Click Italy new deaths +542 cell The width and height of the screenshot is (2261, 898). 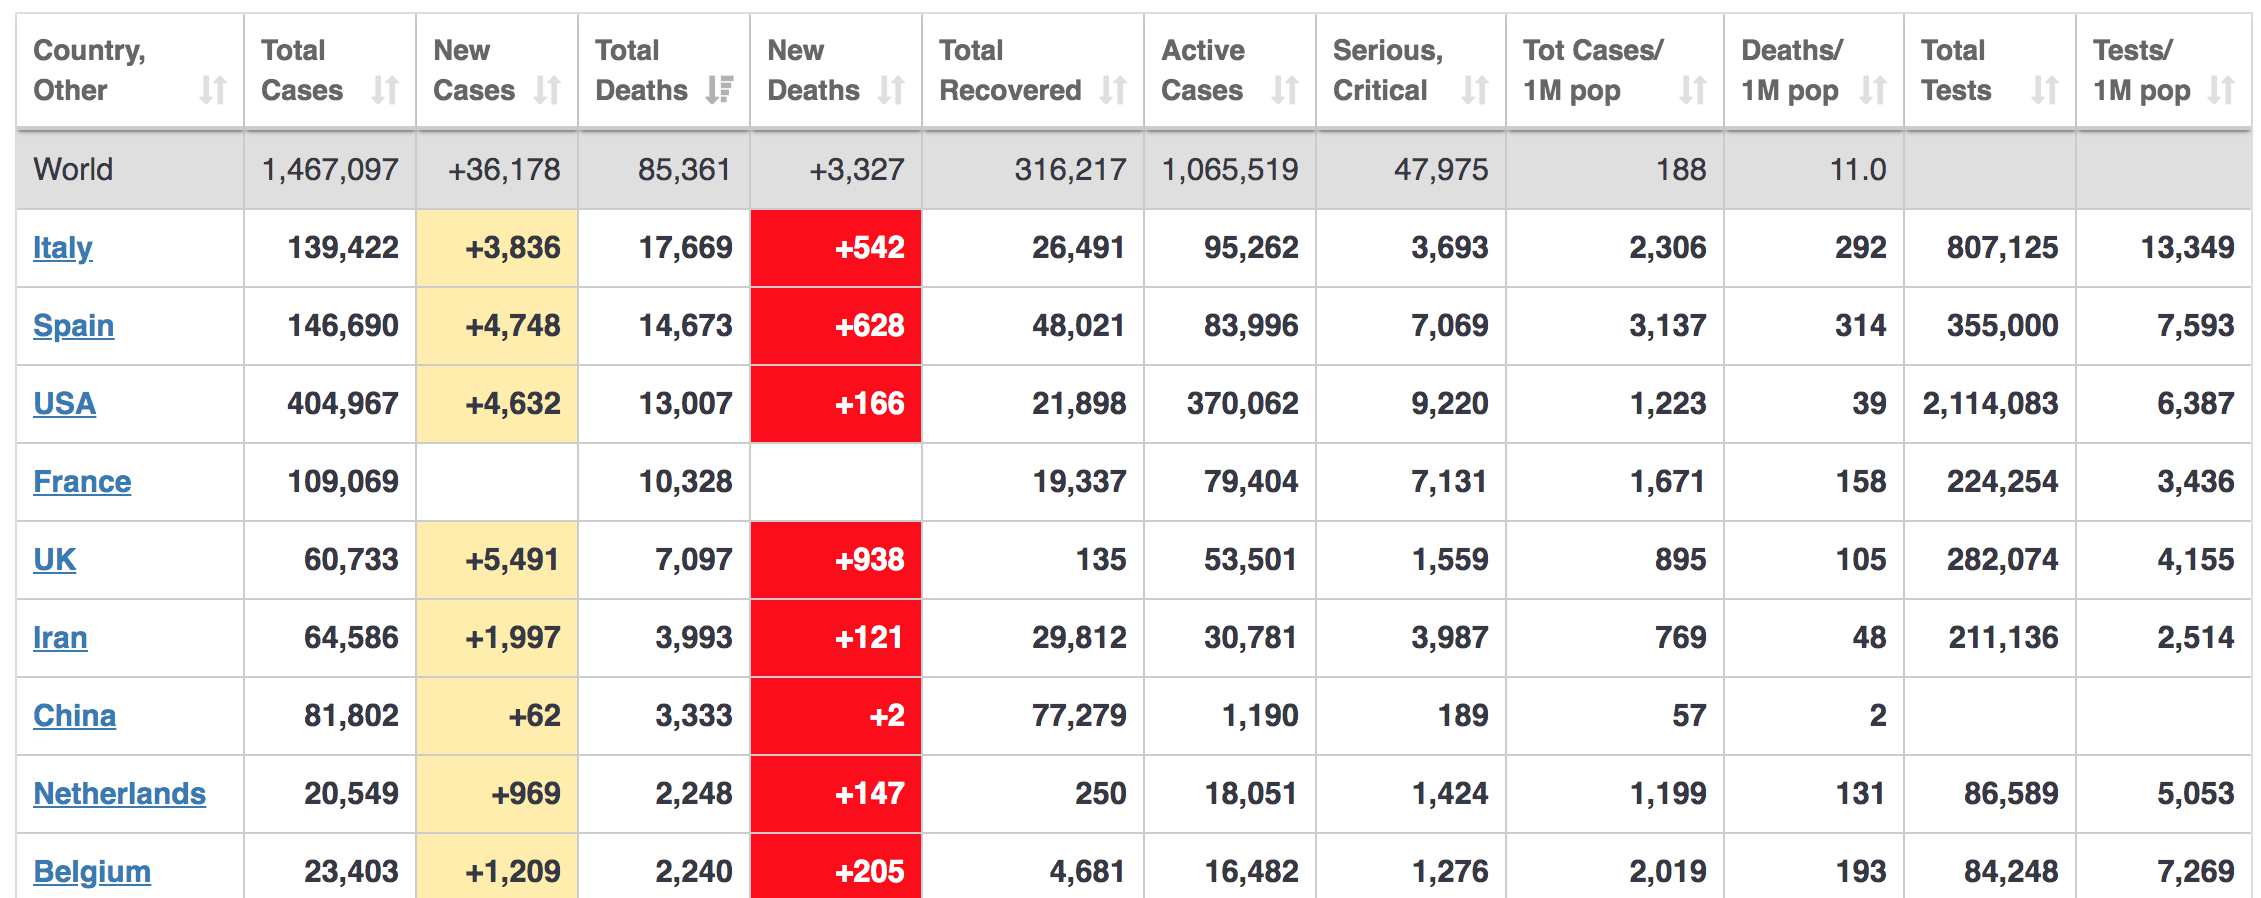(x=836, y=248)
